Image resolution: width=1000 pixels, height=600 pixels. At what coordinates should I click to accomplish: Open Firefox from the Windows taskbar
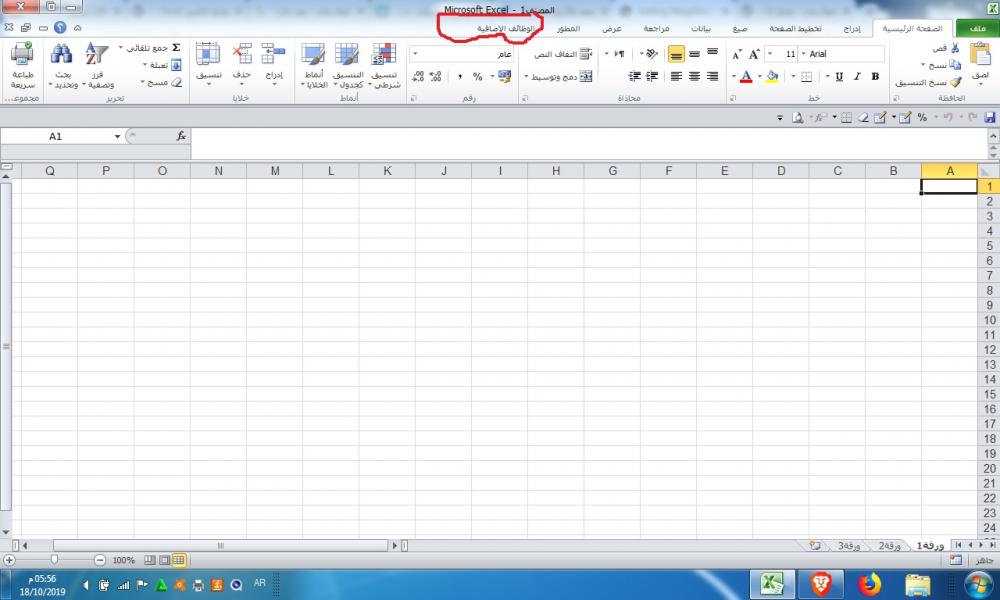coord(868,583)
